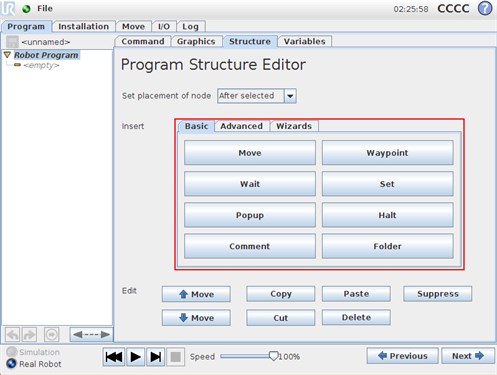The height and width of the screenshot is (375, 497).
Task: Rewind program to the start
Action: coord(114,357)
